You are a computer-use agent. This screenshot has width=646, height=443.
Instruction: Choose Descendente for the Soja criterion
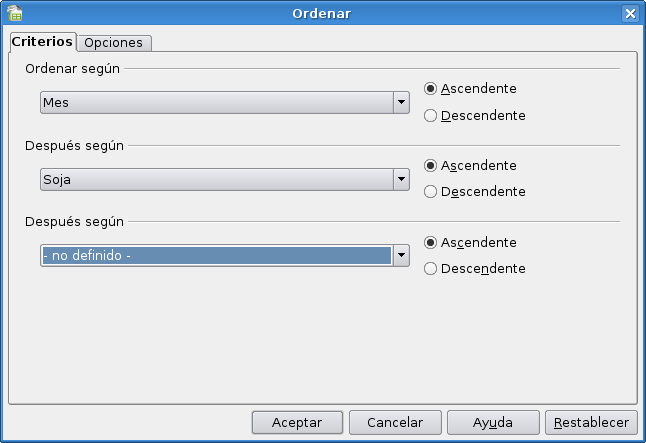click(x=431, y=192)
